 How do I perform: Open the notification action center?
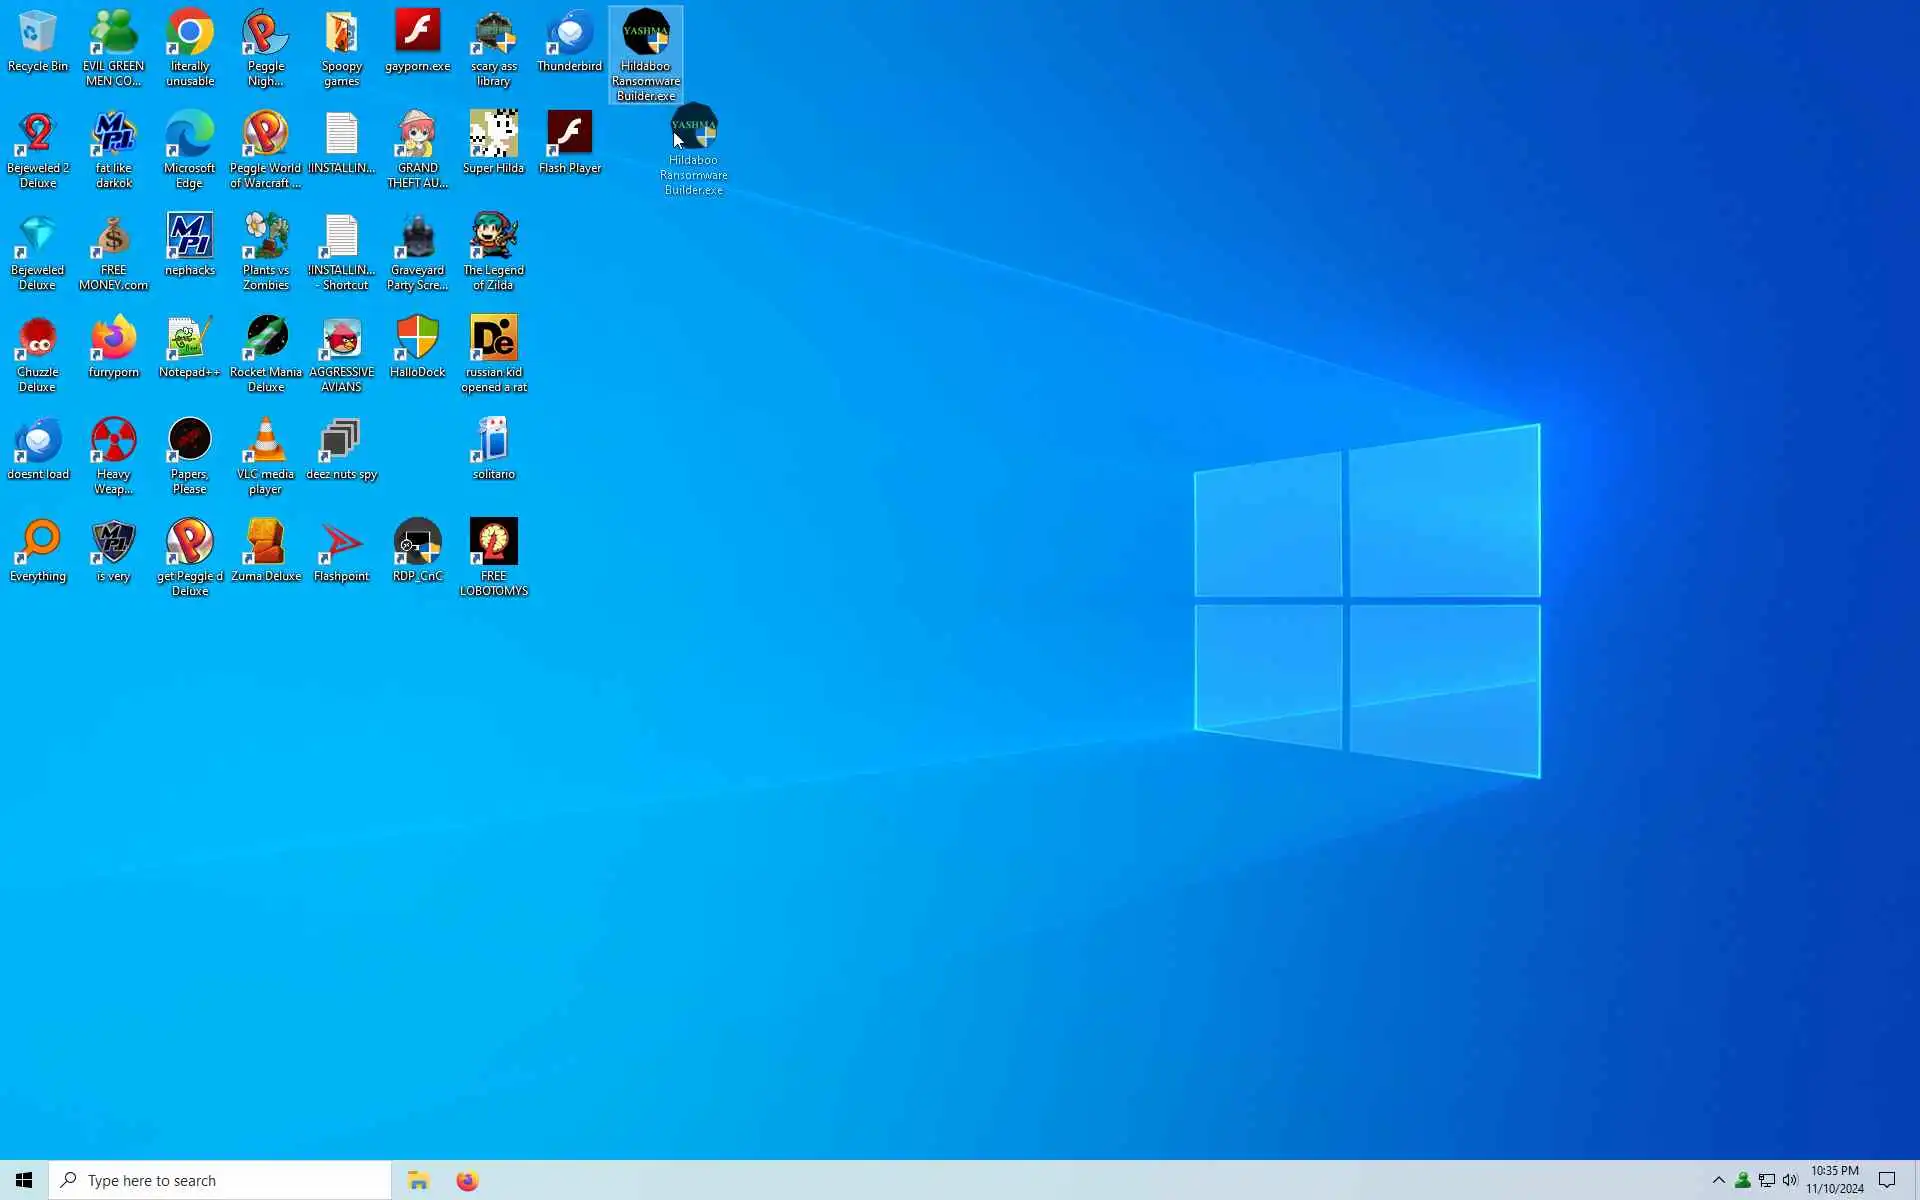tap(1887, 1181)
